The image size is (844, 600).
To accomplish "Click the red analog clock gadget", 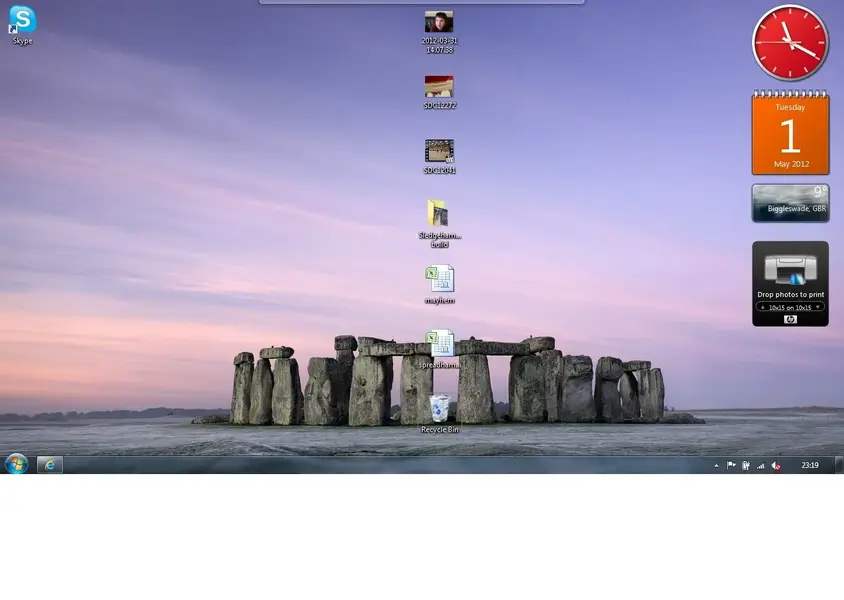I will 790,43.
